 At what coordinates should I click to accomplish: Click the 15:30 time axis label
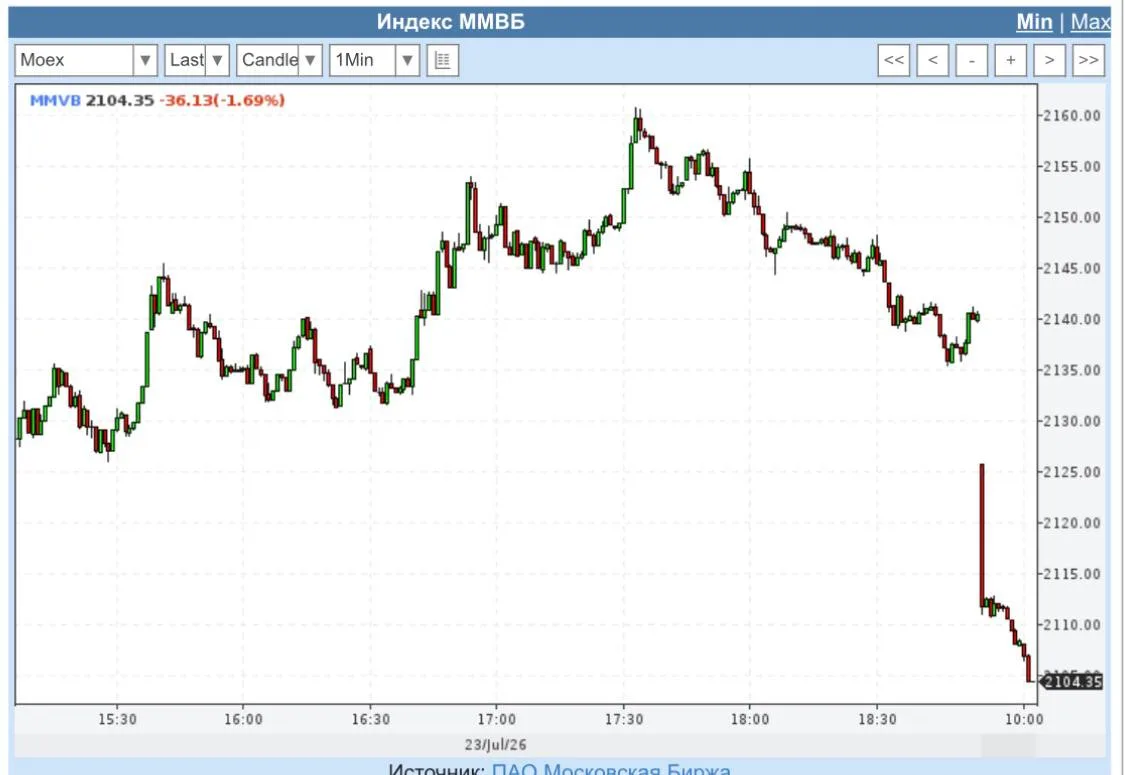pyautogui.click(x=117, y=719)
